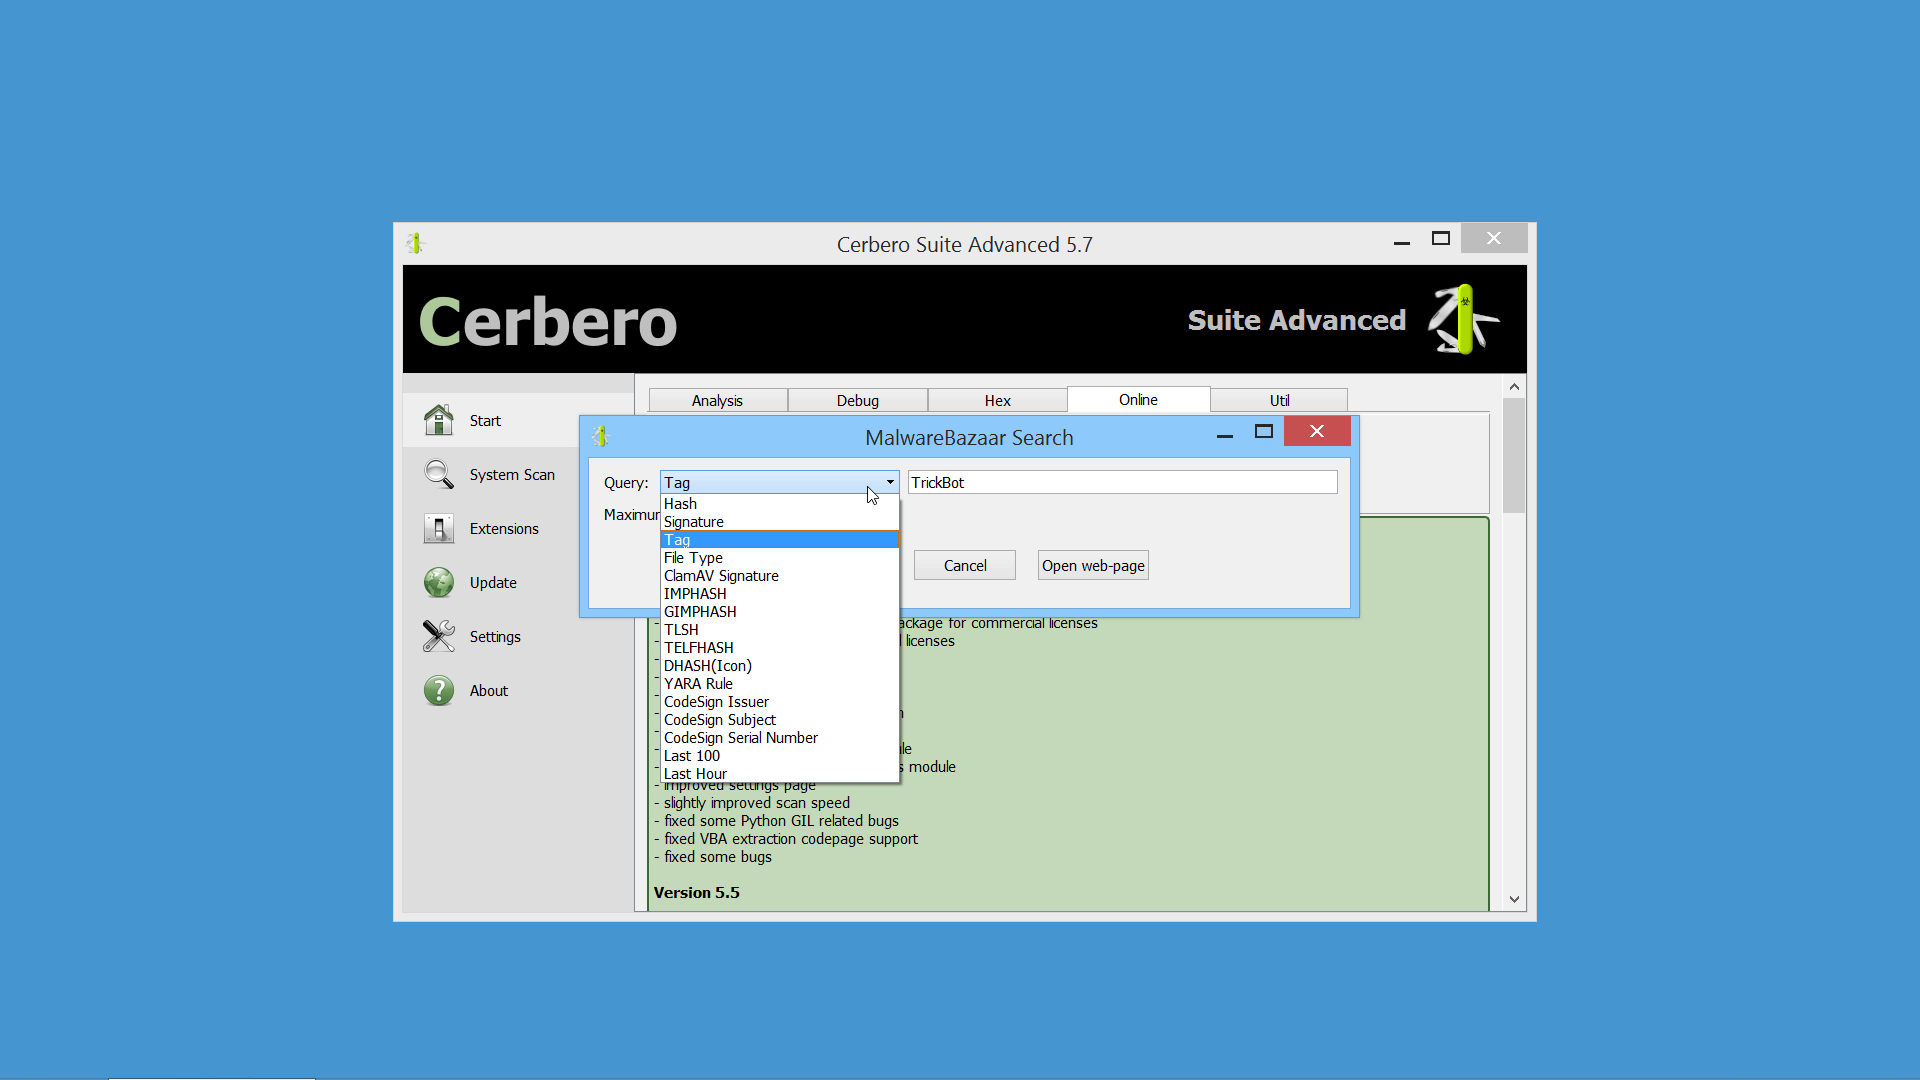The height and width of the screenshot is (1080, 1920).
Task: Choose CodeSign Issuer query option
Action: coord(780,702)
